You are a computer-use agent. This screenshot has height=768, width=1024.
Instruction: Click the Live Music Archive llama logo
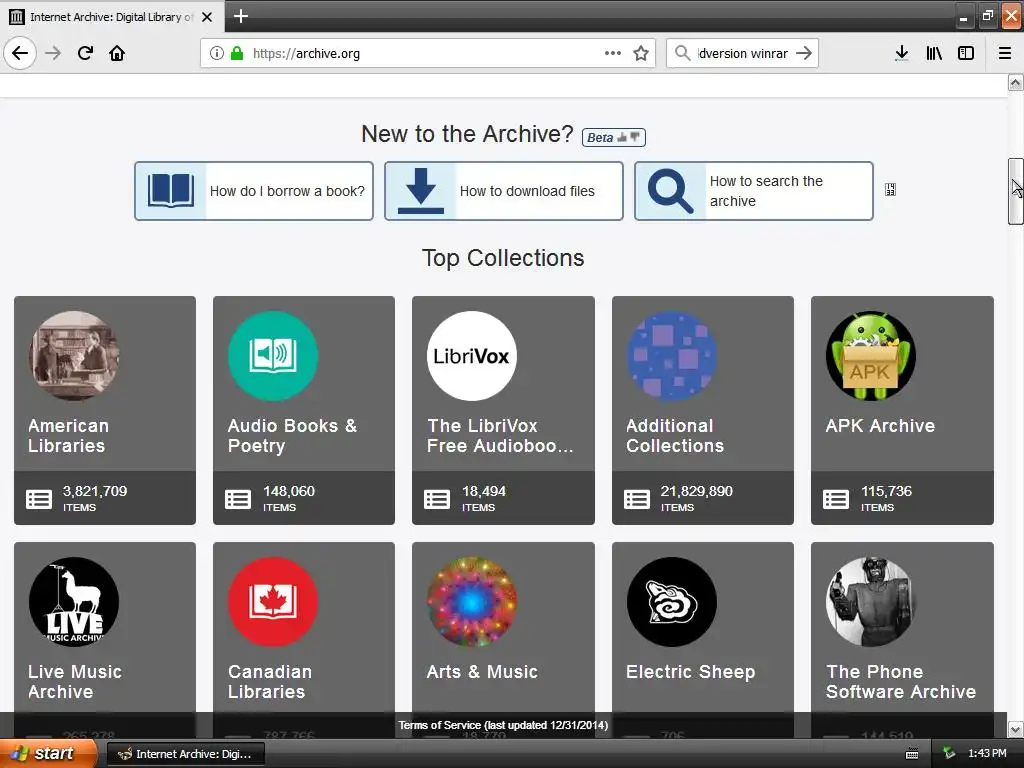coord(74,601)
